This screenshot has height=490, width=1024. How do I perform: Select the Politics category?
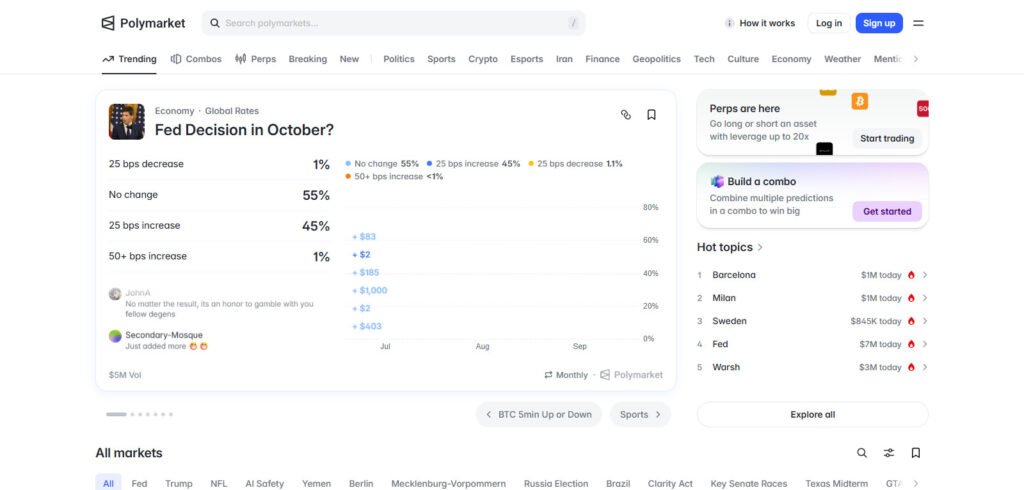399,59
